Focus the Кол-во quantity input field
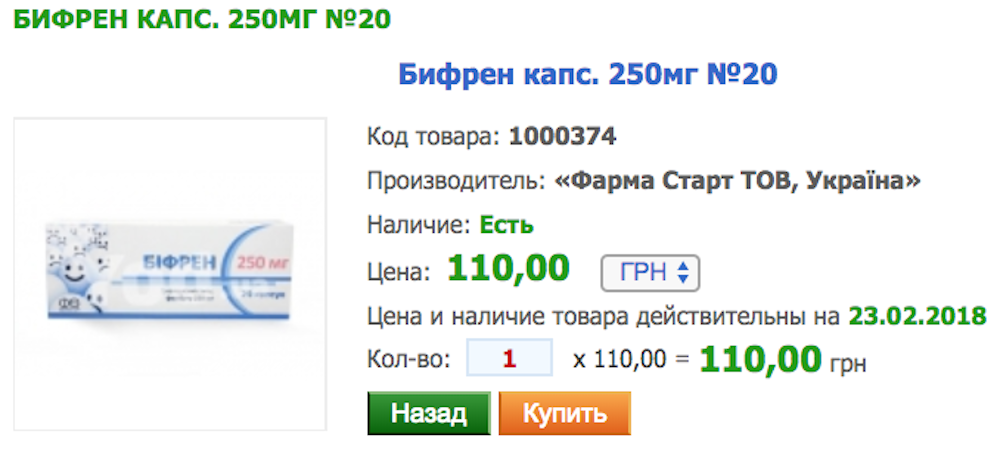This screenshot has width=1000, height=462. coord(510,357)
